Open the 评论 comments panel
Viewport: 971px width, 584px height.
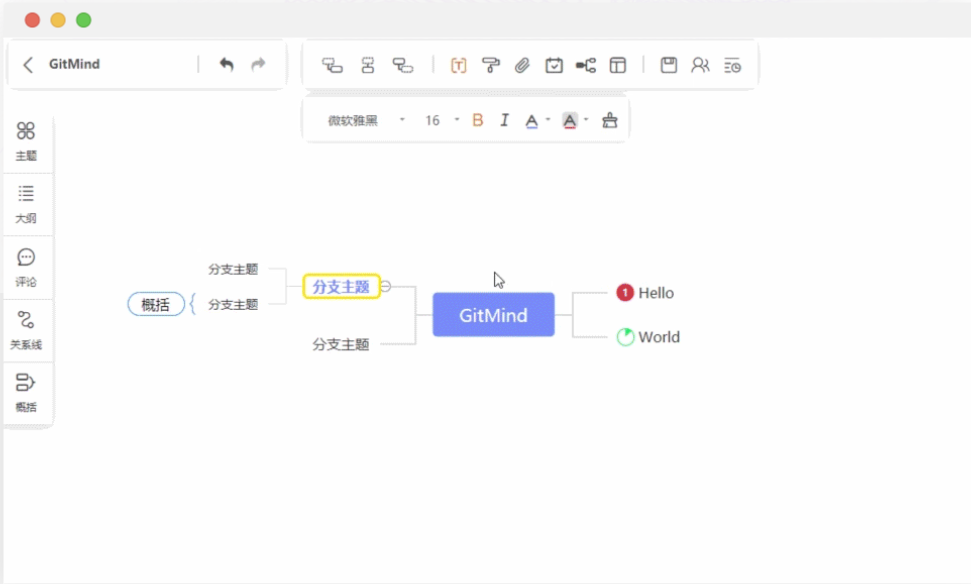coord(26,268)
